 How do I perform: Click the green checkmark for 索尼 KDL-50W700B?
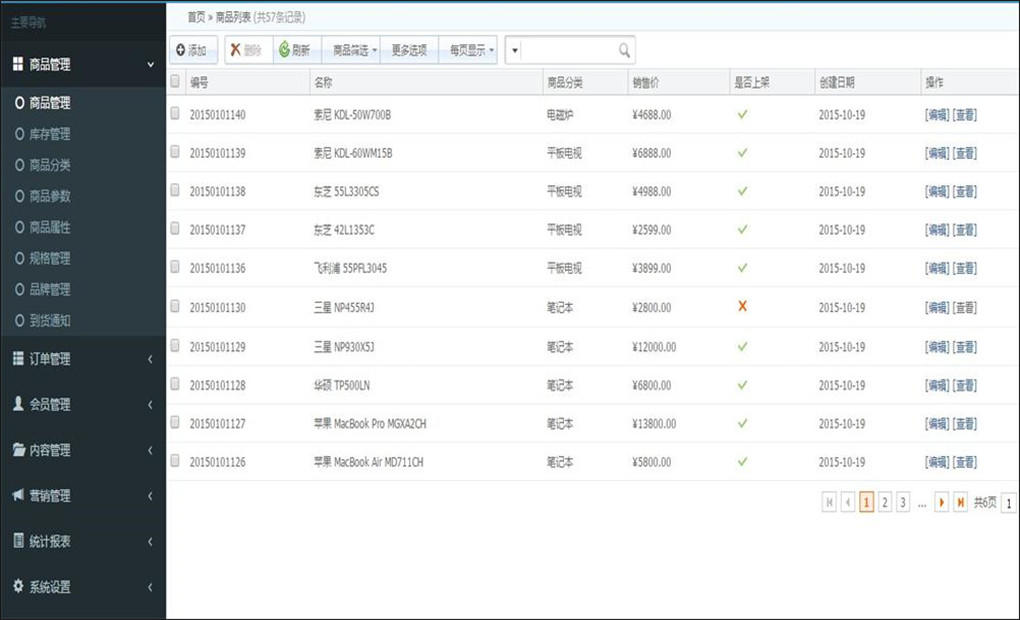coord(742,115)
